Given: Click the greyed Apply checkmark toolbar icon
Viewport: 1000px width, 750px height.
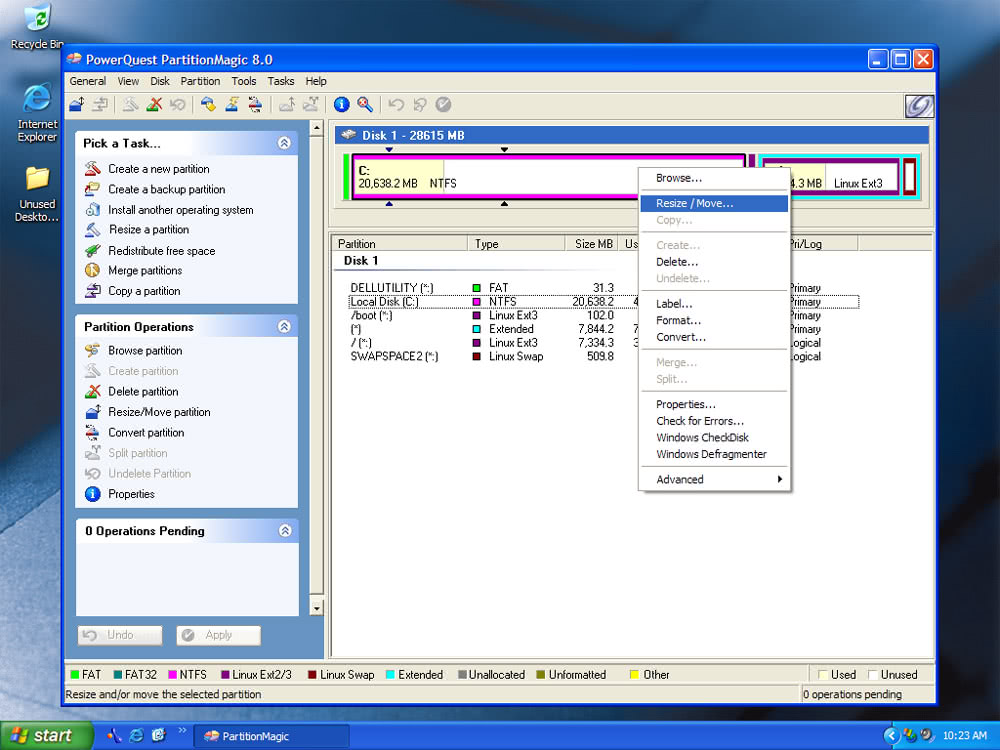Looking at the screenshot, I should (x=443, y=104).
